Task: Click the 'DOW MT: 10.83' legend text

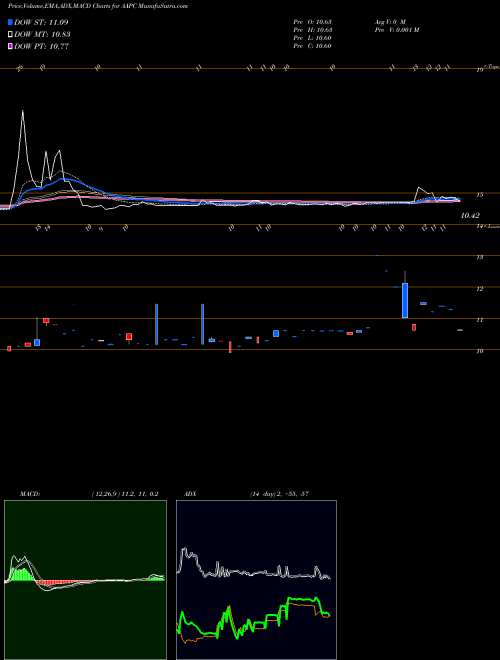Action: [x=42, y=35]
